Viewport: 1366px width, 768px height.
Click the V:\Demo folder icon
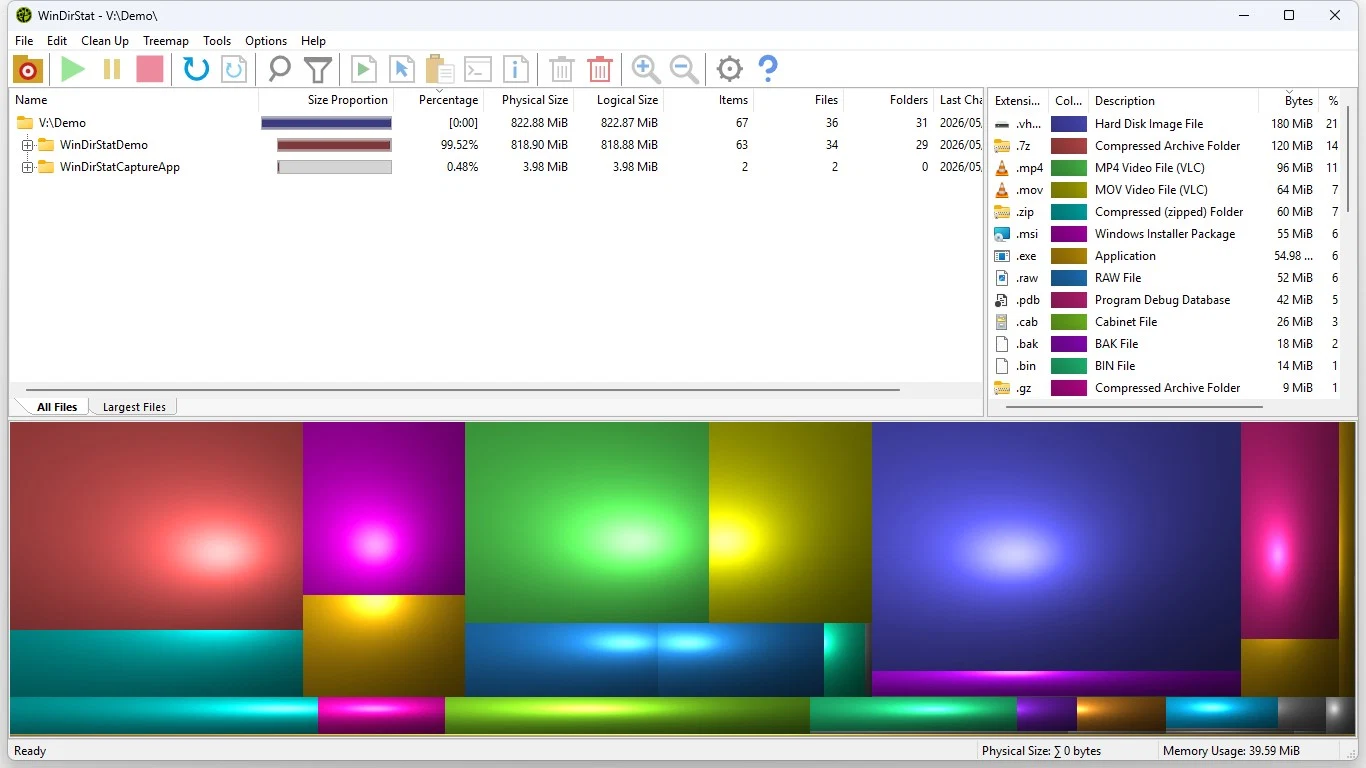tap(25, 123)
